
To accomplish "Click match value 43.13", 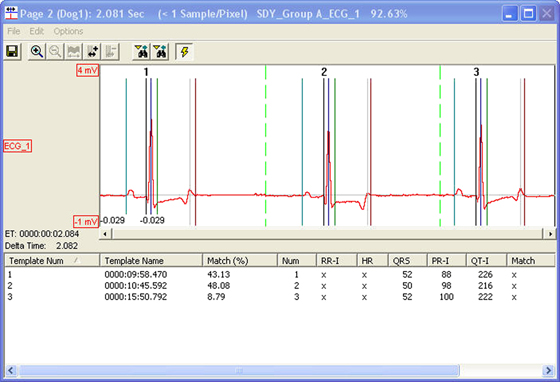I will 219,275.
